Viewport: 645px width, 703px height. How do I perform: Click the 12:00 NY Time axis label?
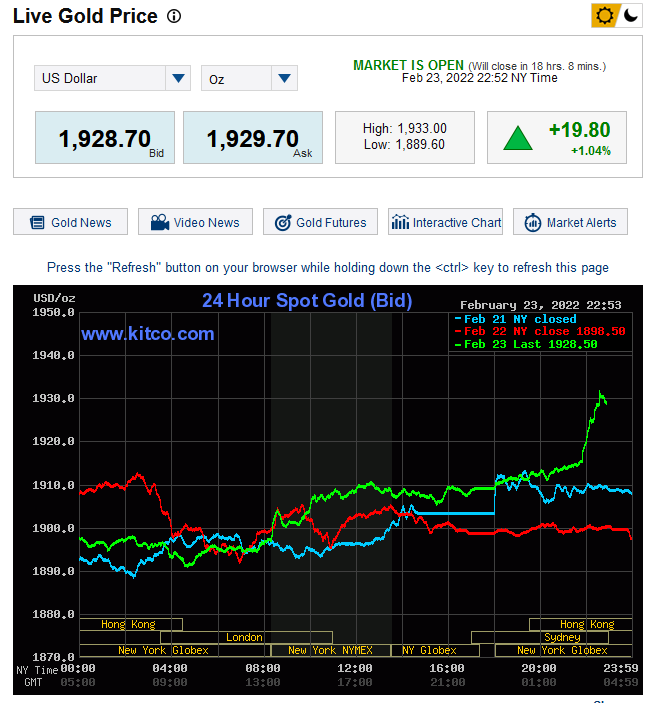coord(355,668)
